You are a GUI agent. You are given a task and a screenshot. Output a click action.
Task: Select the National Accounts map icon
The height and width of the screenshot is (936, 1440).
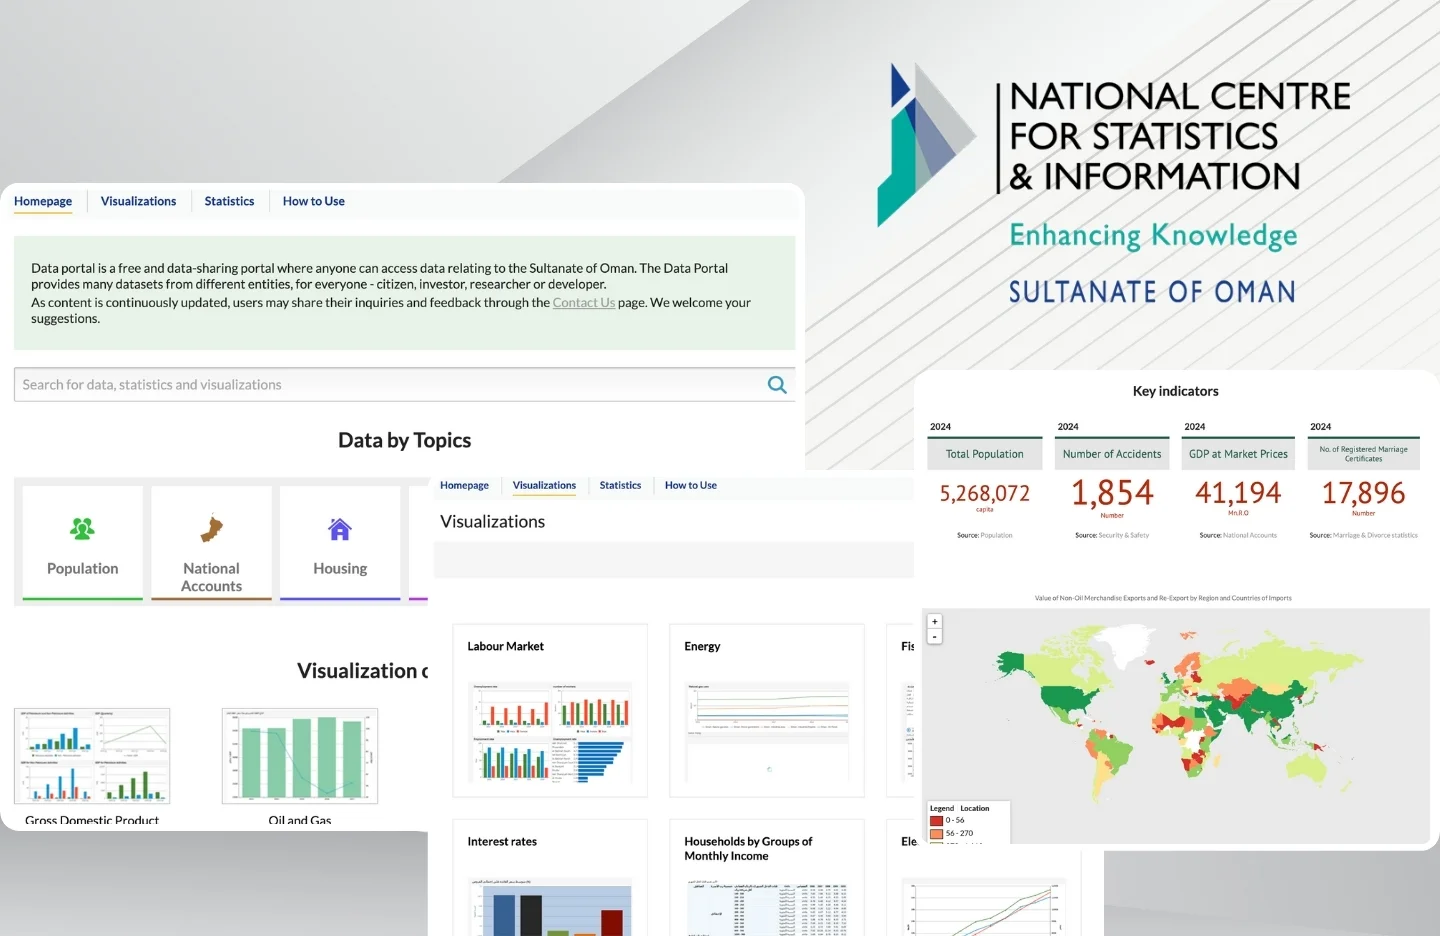tap(211, 528)
